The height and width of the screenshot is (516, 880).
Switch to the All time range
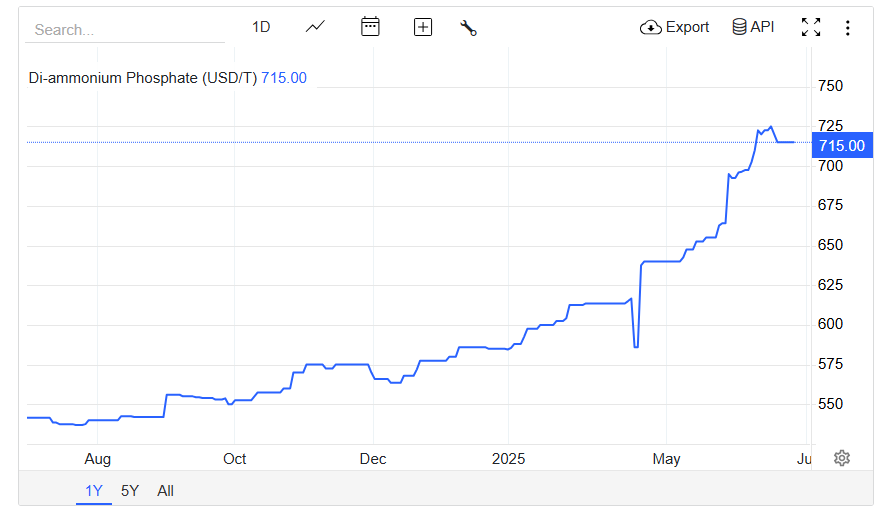pos(165,491)
